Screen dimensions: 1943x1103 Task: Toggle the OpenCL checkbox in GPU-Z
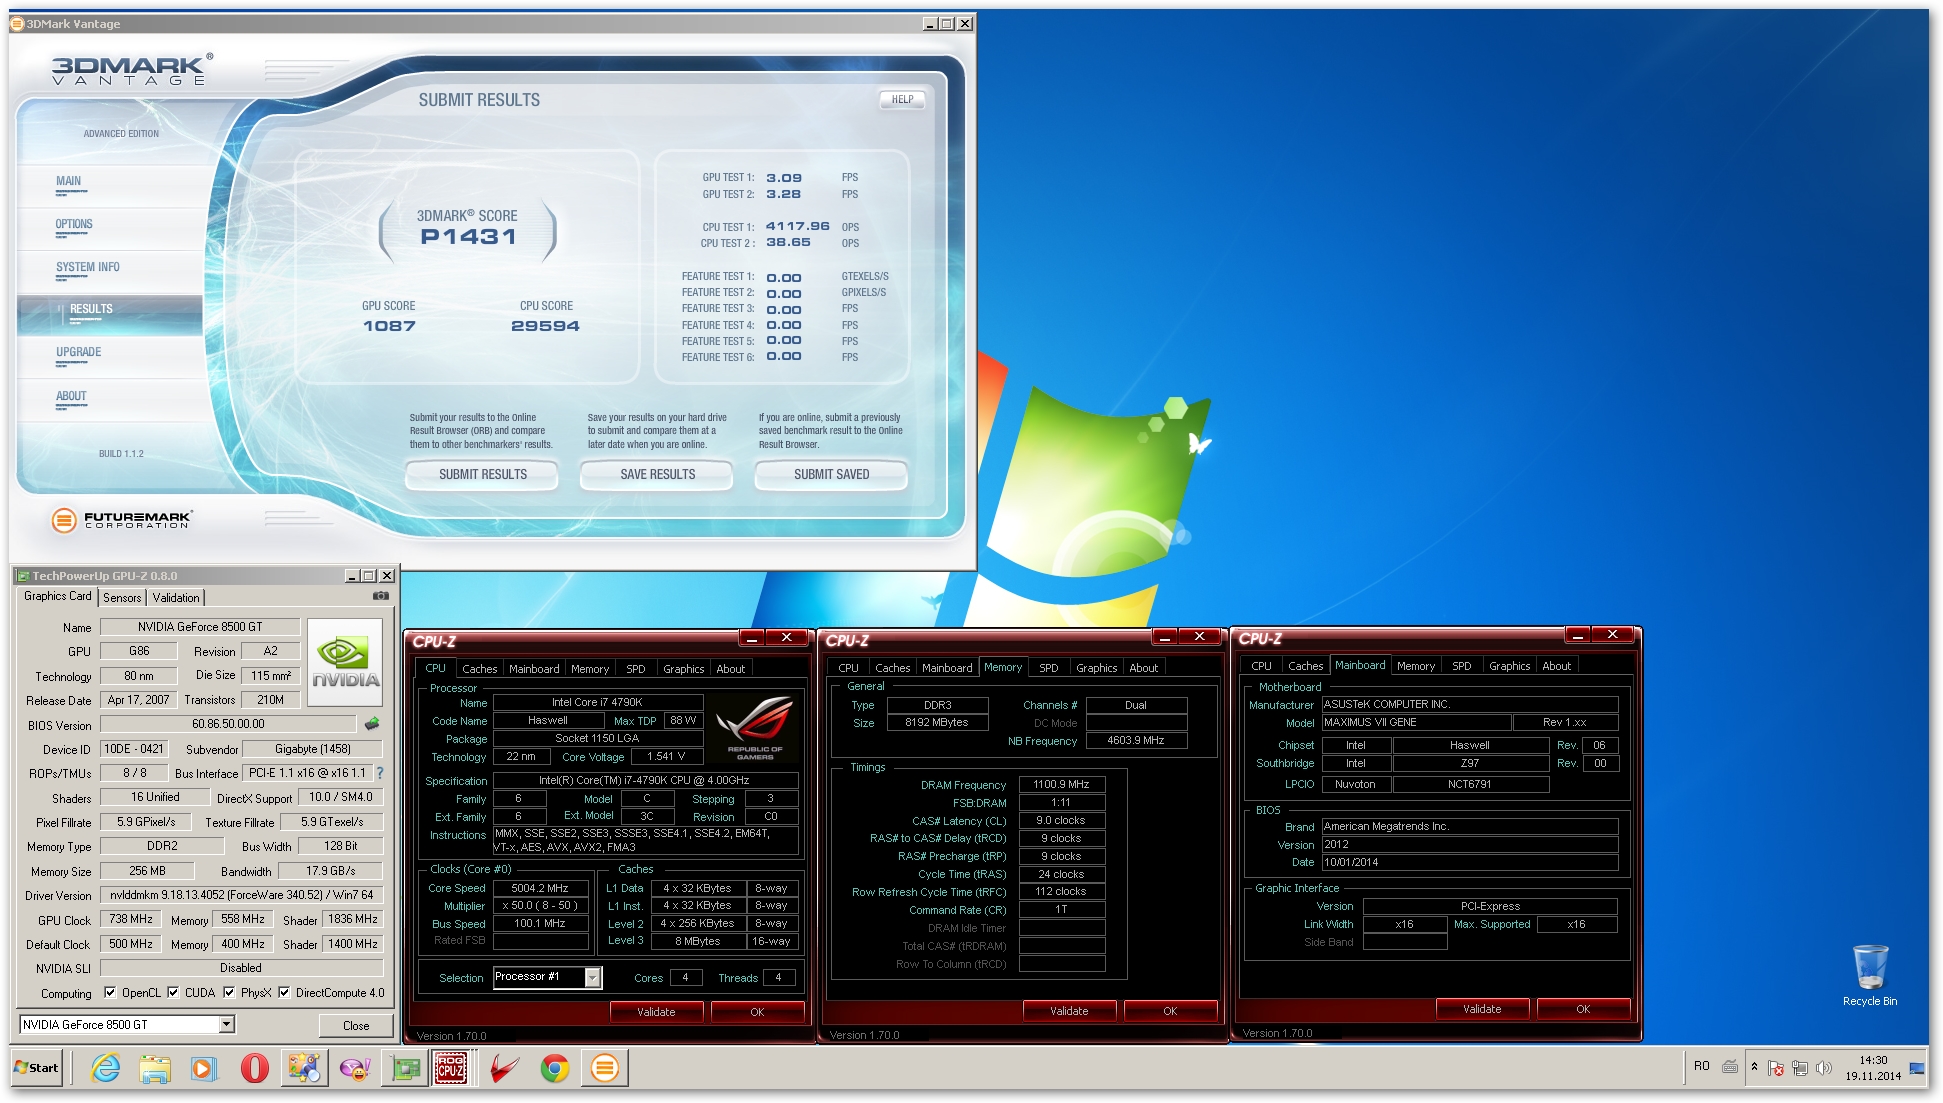coord(110,993)
